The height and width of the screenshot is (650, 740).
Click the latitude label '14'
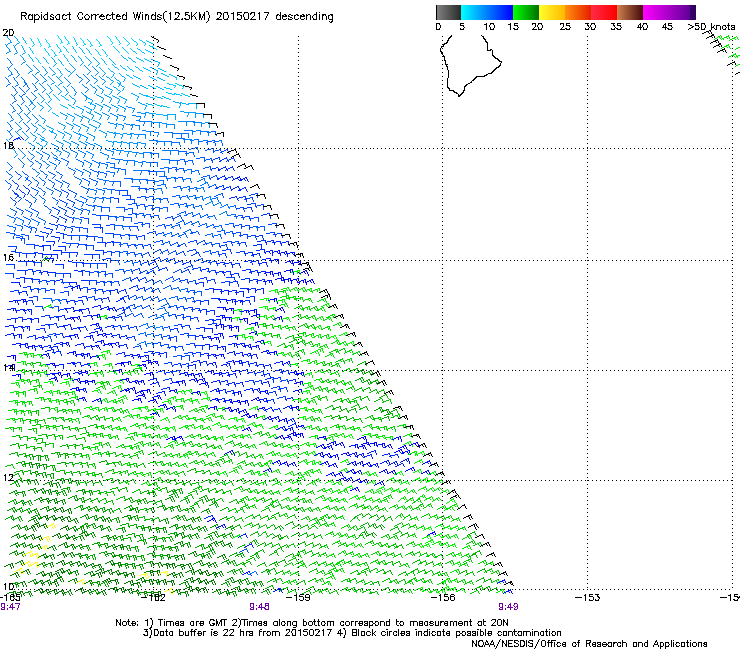pyautogui.click(x=8, y=367)
